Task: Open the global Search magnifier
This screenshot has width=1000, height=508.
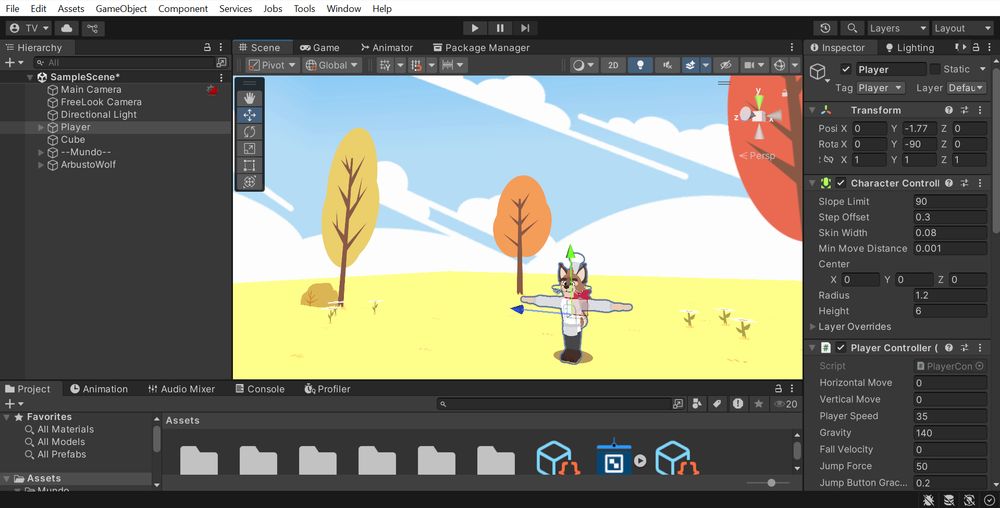Action: (852, 28)
